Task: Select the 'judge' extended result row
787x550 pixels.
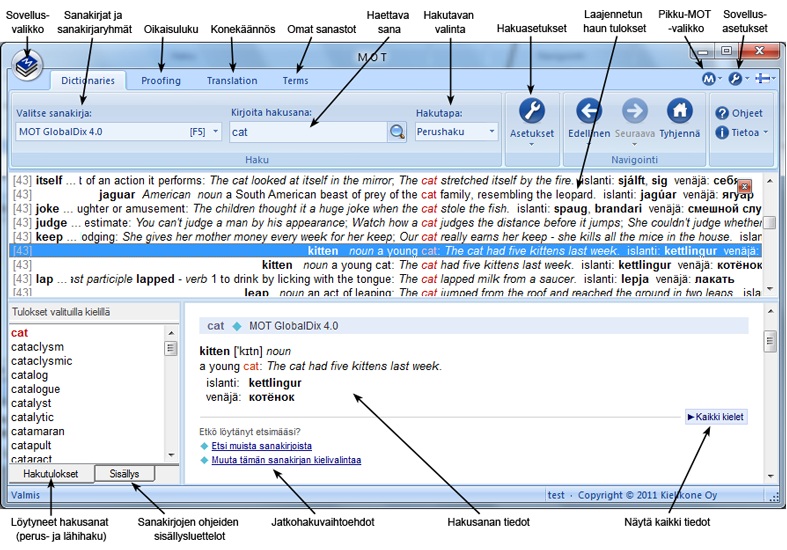Action: click(386, 223)
